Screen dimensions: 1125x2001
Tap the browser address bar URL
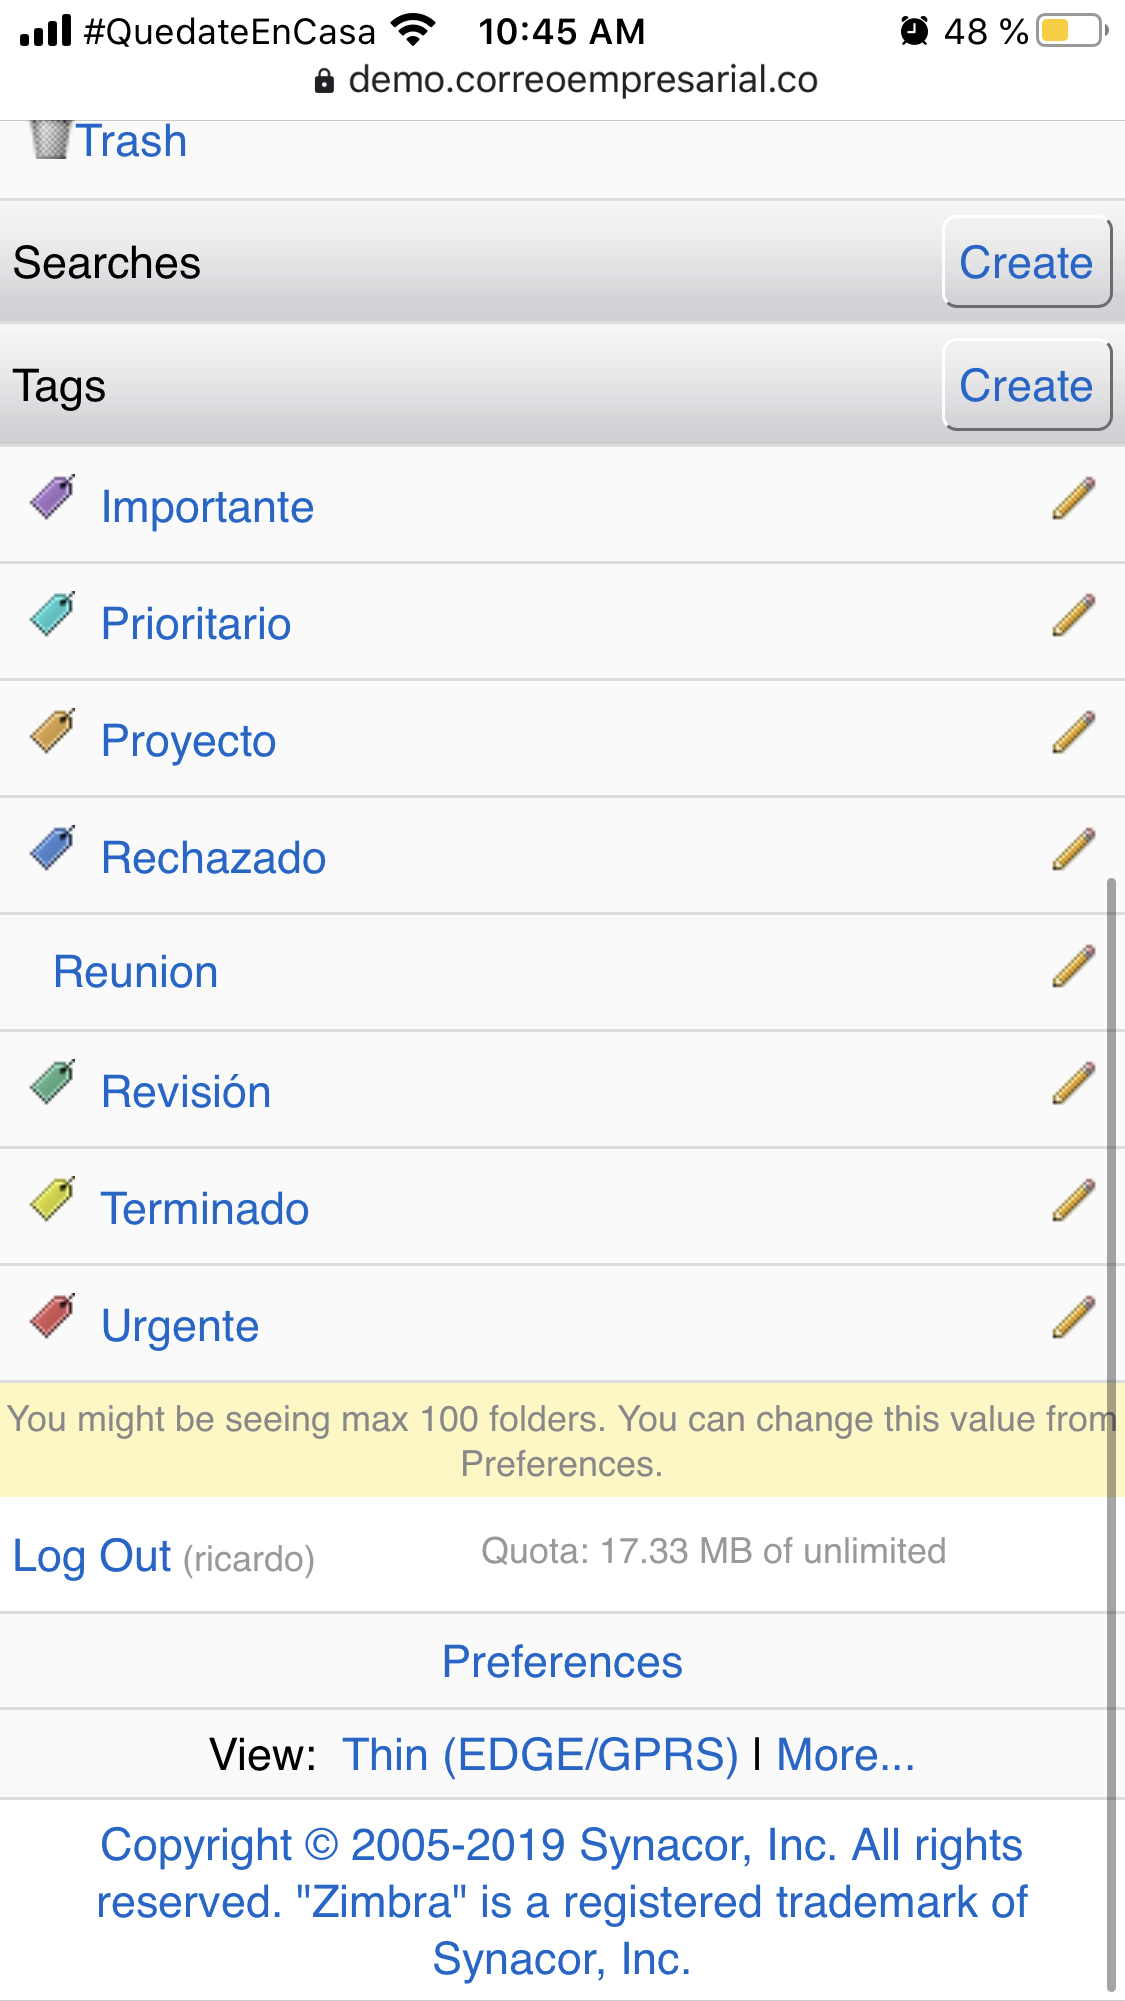582,80
